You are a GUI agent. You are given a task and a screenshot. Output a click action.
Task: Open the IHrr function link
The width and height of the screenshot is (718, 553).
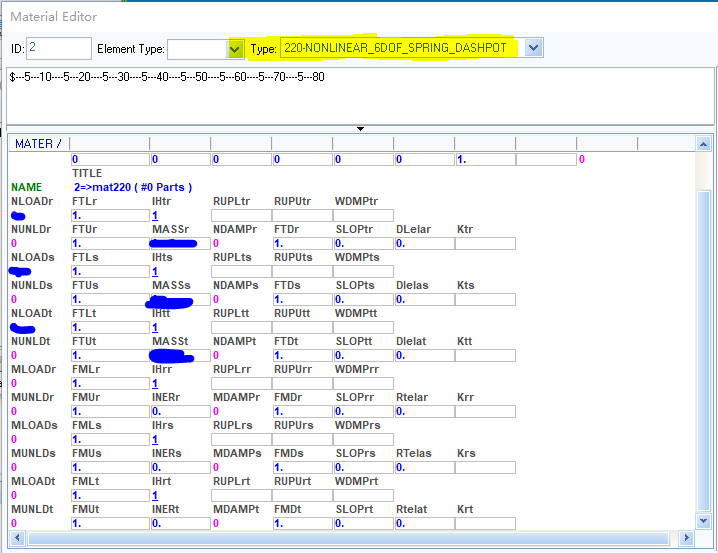[x=155, y=384]
